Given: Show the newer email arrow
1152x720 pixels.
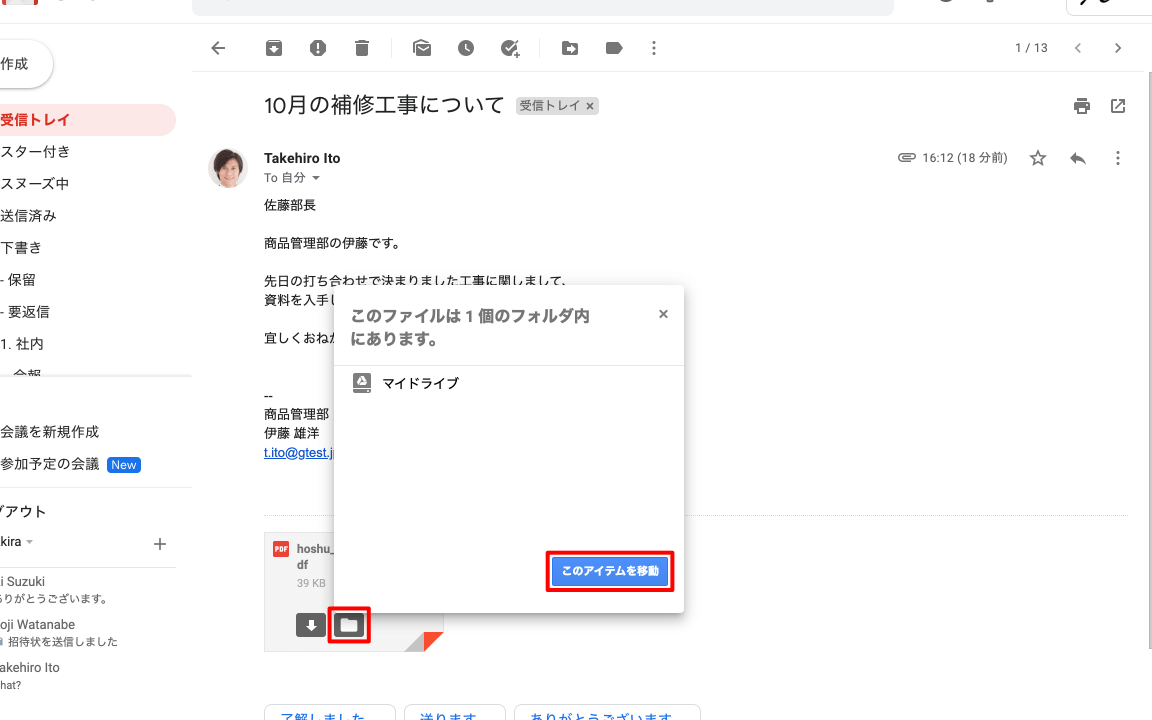Looking at the screenshot, I should point(1078,48).
